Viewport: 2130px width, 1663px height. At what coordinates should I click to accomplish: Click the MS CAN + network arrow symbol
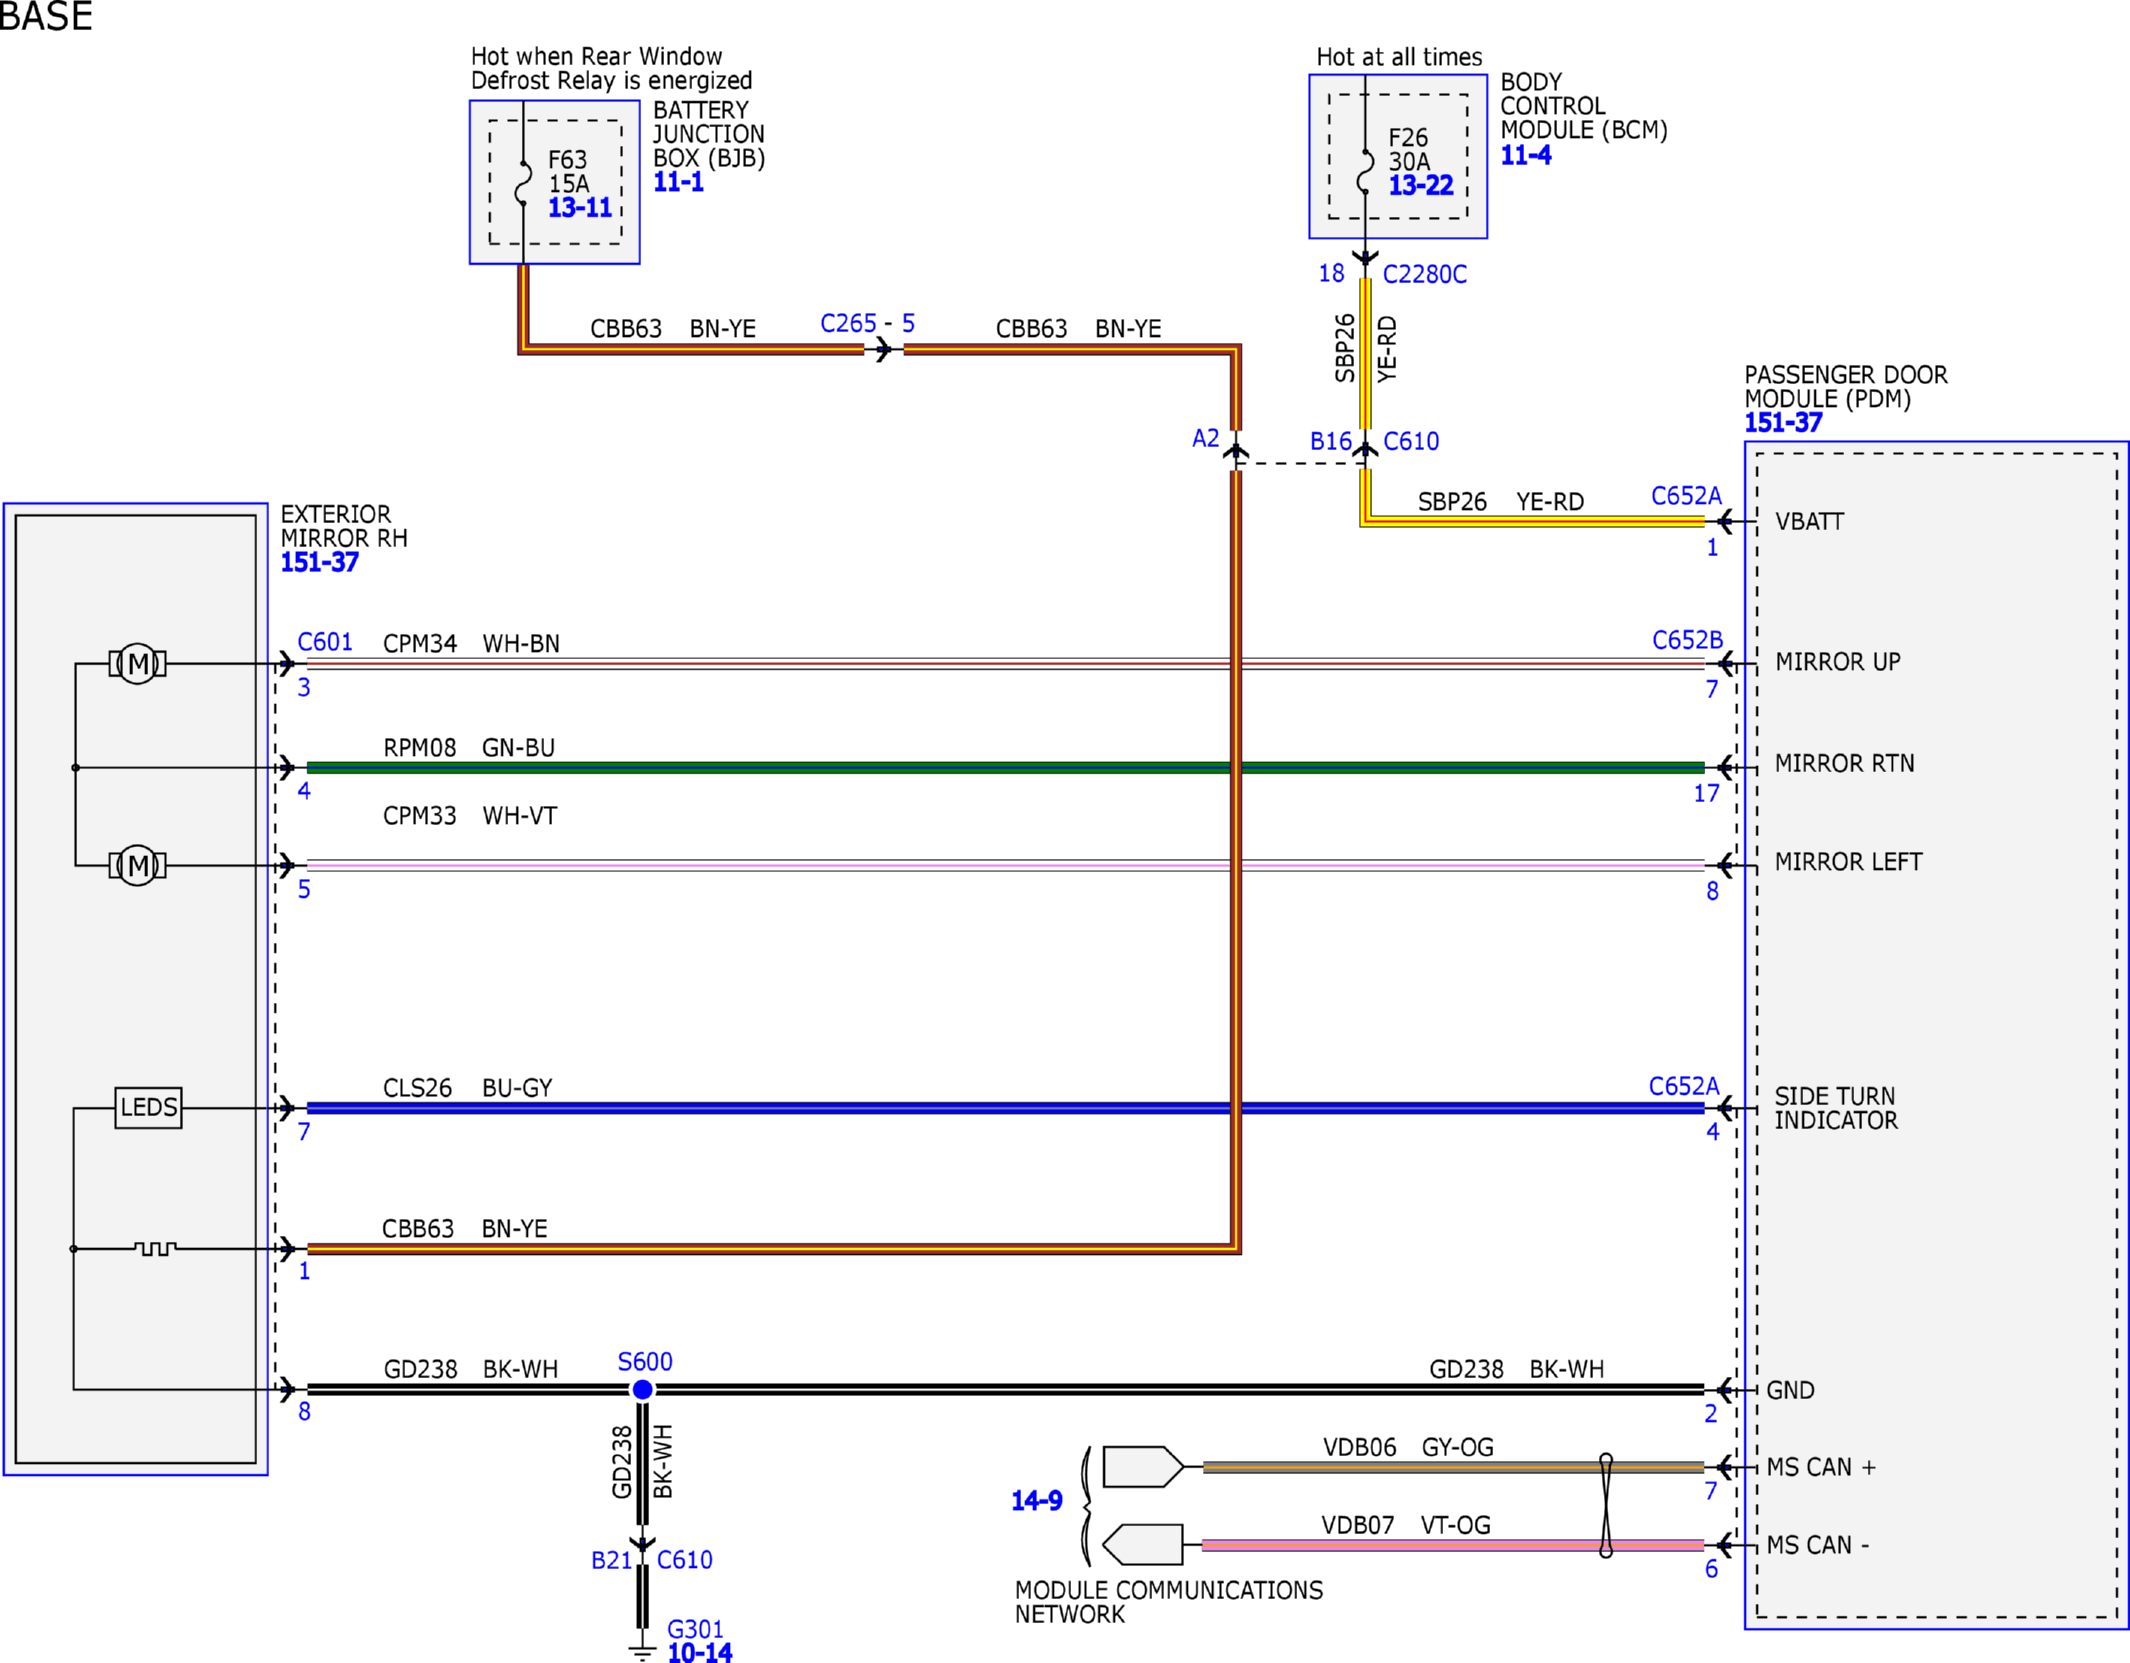coord(1143,1467)
